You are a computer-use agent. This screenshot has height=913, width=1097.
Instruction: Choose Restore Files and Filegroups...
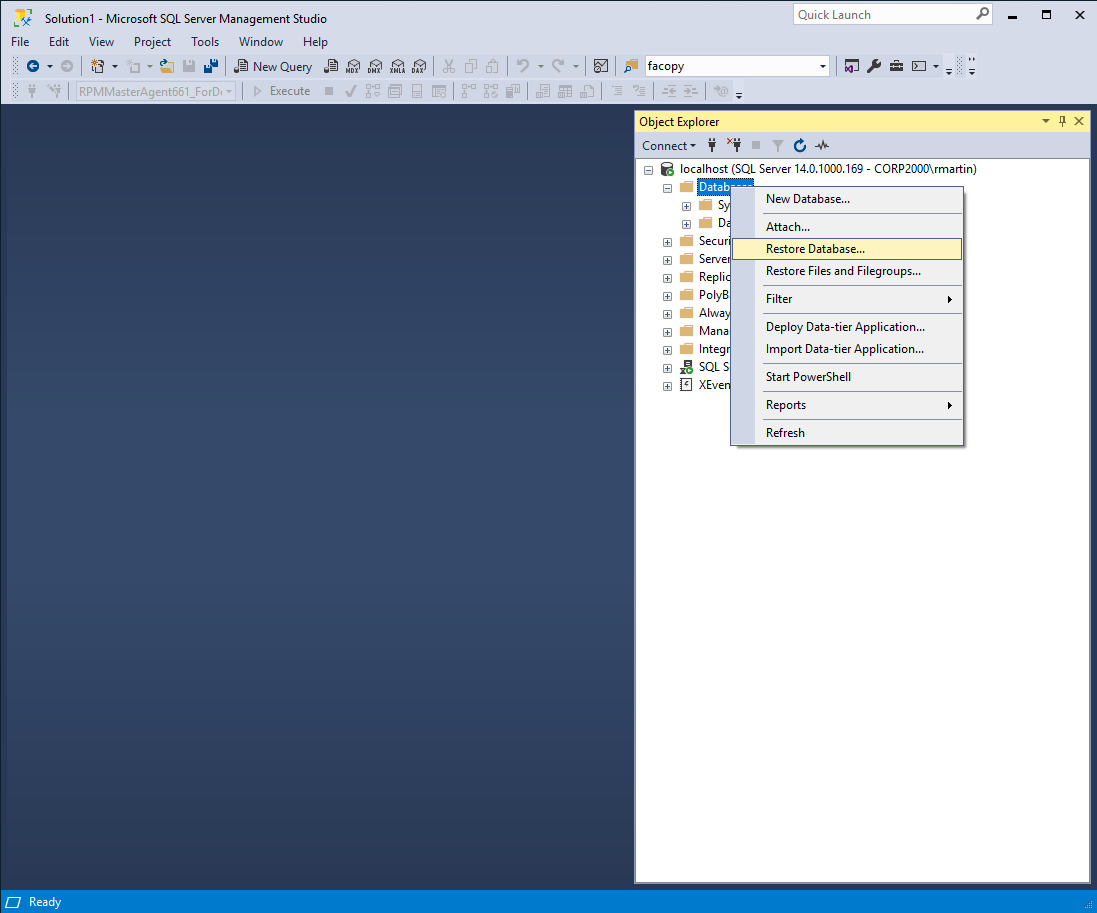click(847, 271)
